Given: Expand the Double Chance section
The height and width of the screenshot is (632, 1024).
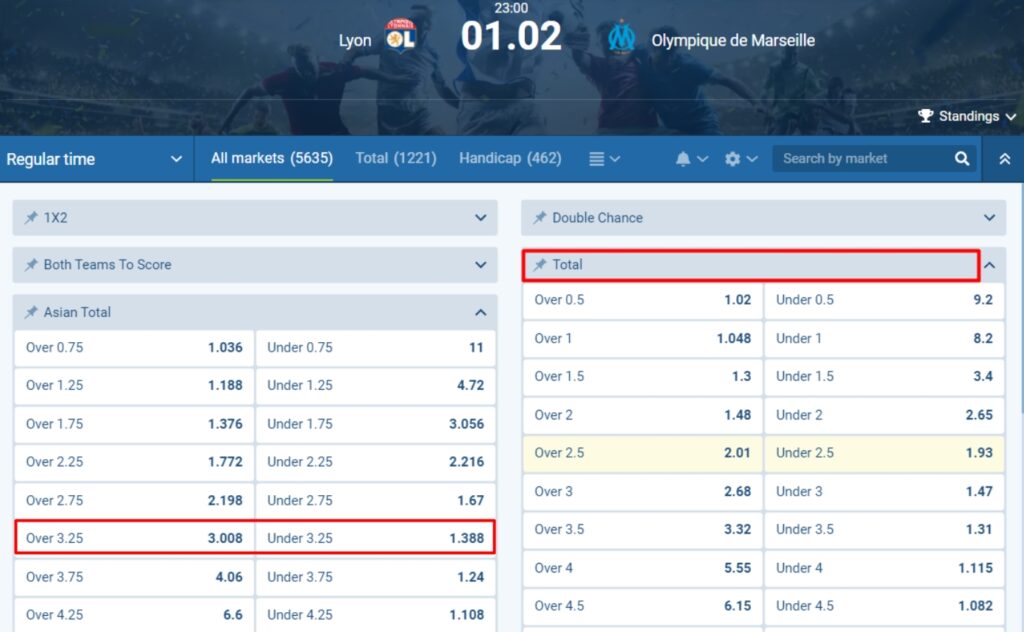Looking at the screenshot, I should point(989,218).
